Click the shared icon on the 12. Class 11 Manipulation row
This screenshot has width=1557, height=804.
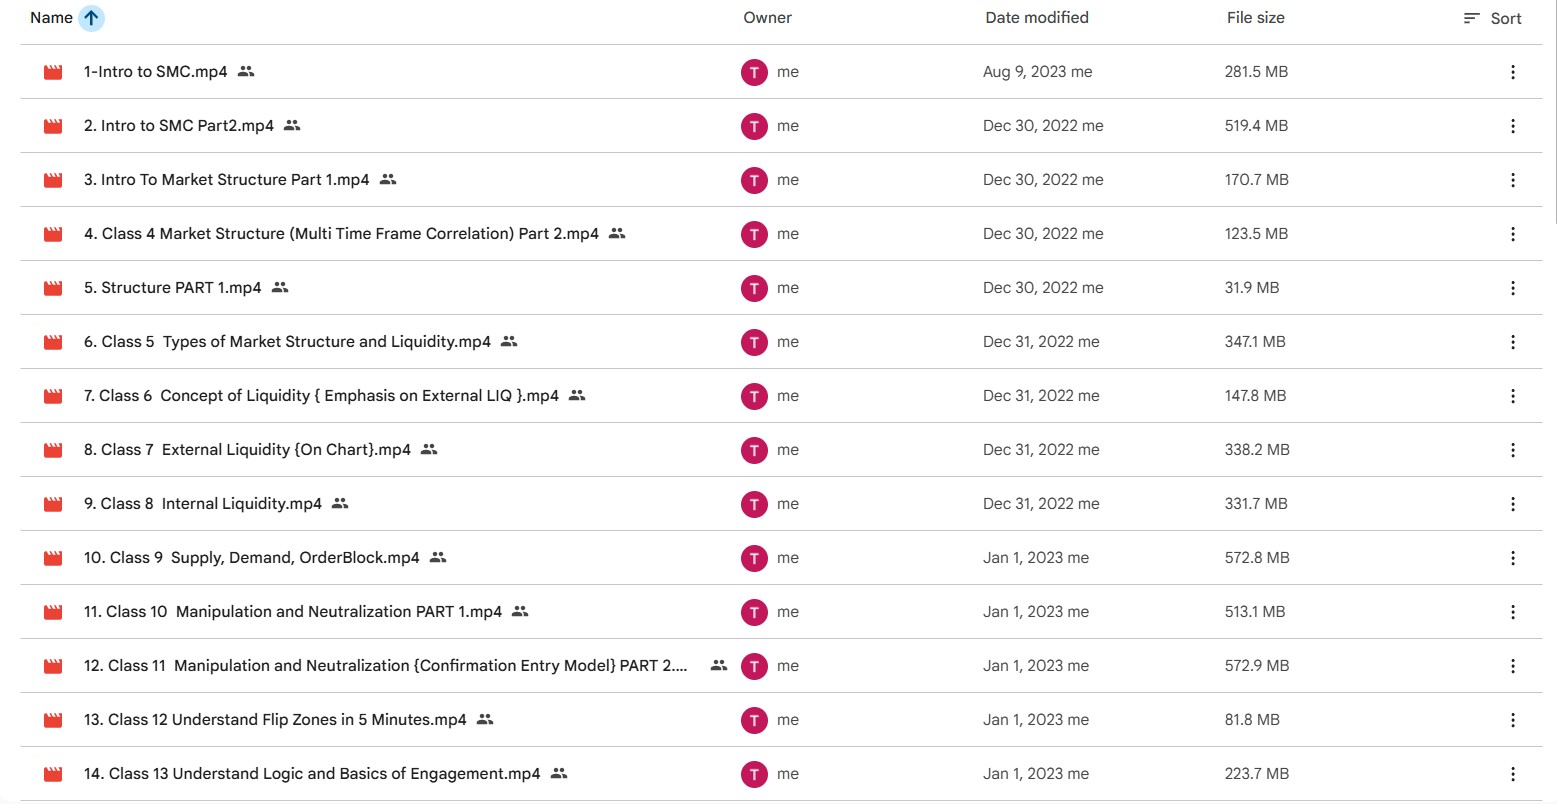tap(718, 666)
